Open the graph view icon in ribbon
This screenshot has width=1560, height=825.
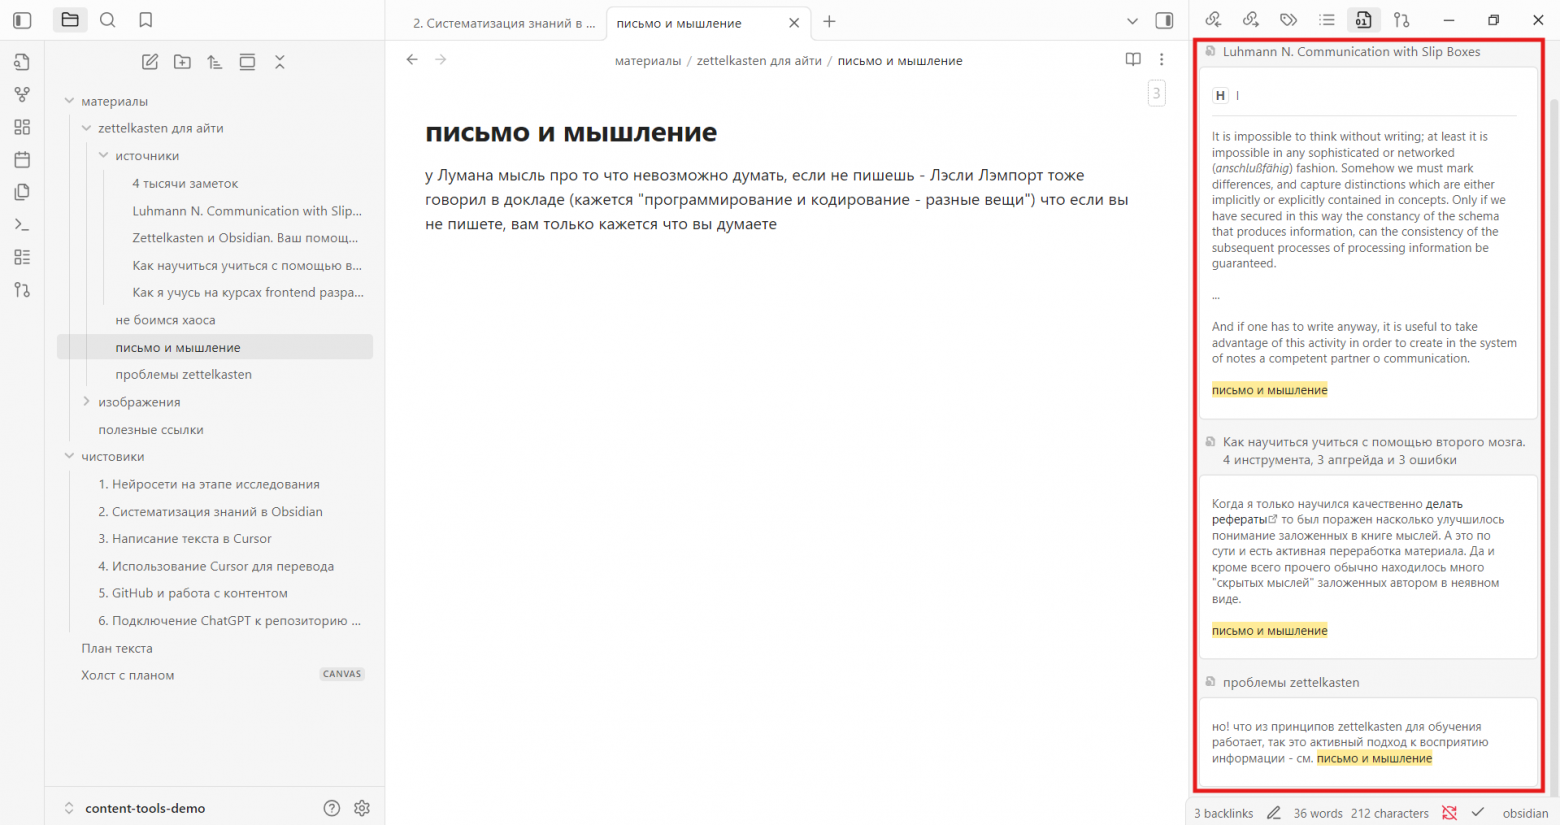click(21, 94)
